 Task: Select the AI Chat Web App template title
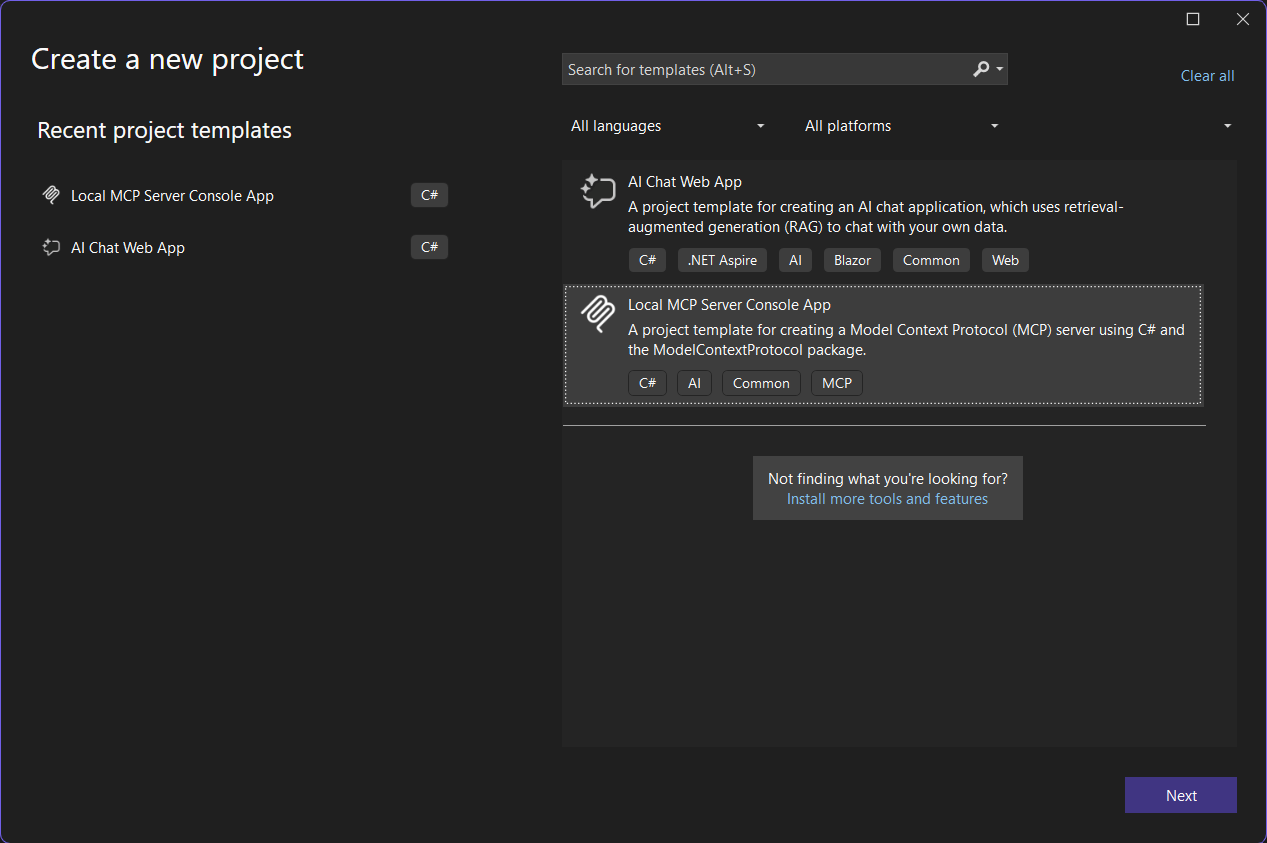[685, 182]
